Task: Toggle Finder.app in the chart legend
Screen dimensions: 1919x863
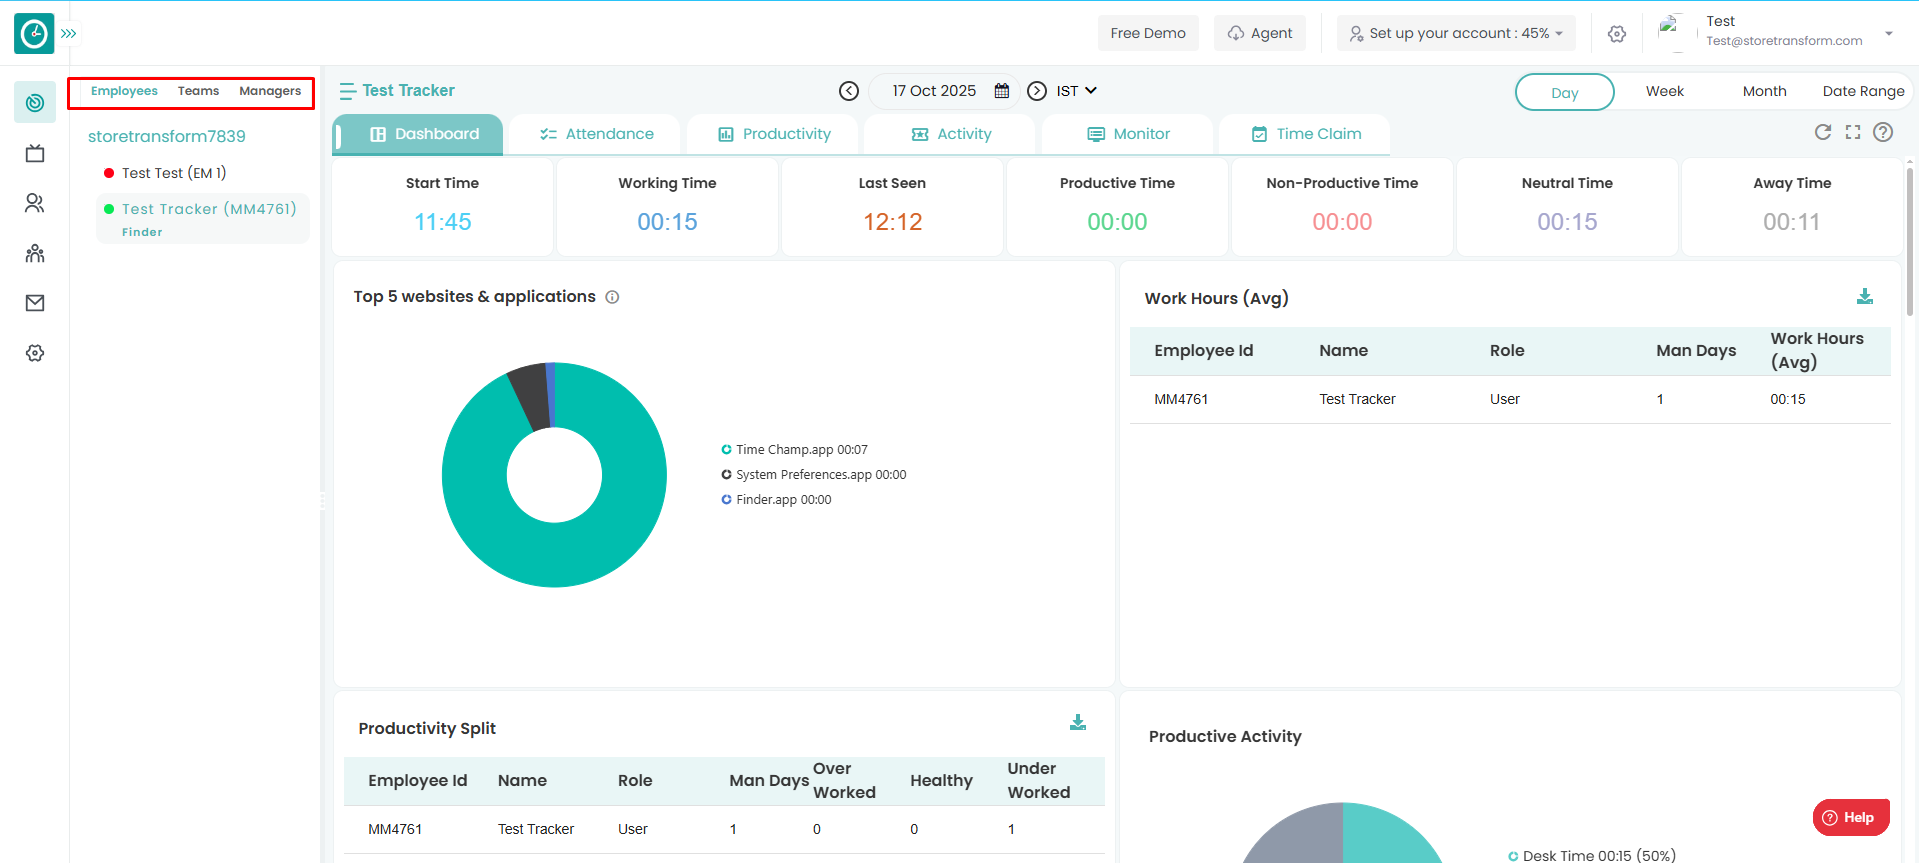Action: [x=776, y=500]
